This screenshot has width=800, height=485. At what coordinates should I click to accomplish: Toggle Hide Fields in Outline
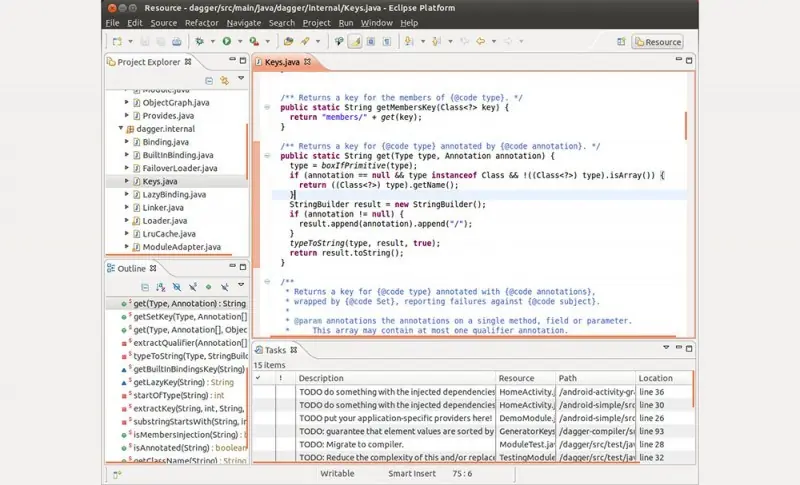[x=177, y=287]
